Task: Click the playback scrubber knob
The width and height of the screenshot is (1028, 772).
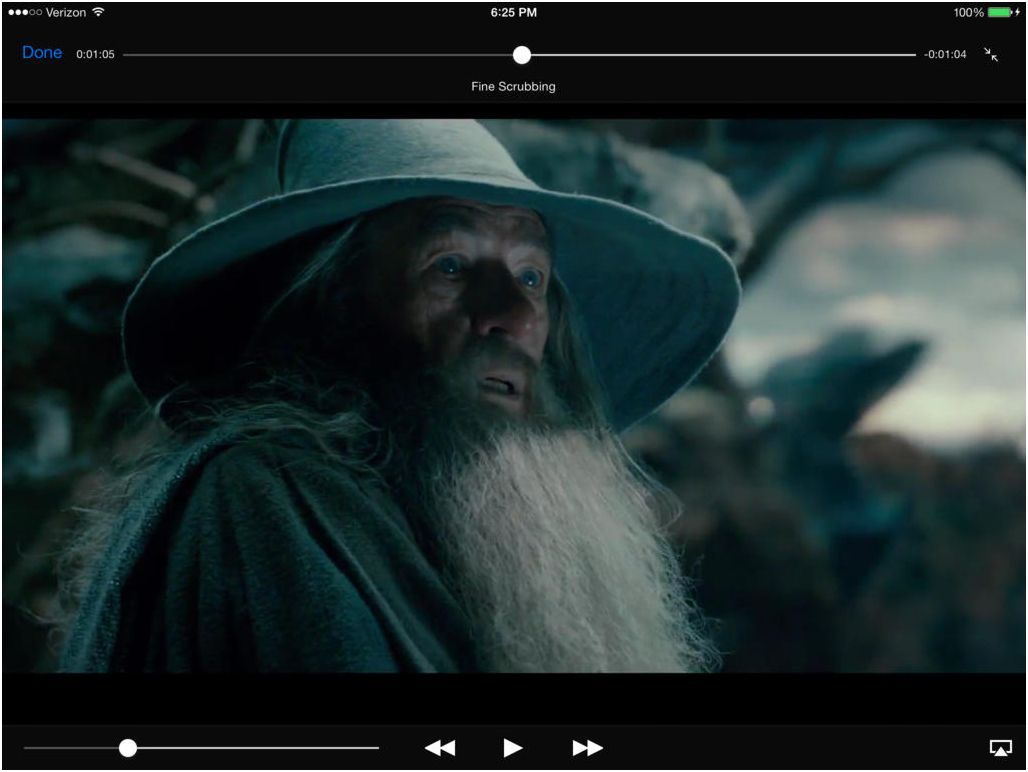Action: (x=522, y=55)
